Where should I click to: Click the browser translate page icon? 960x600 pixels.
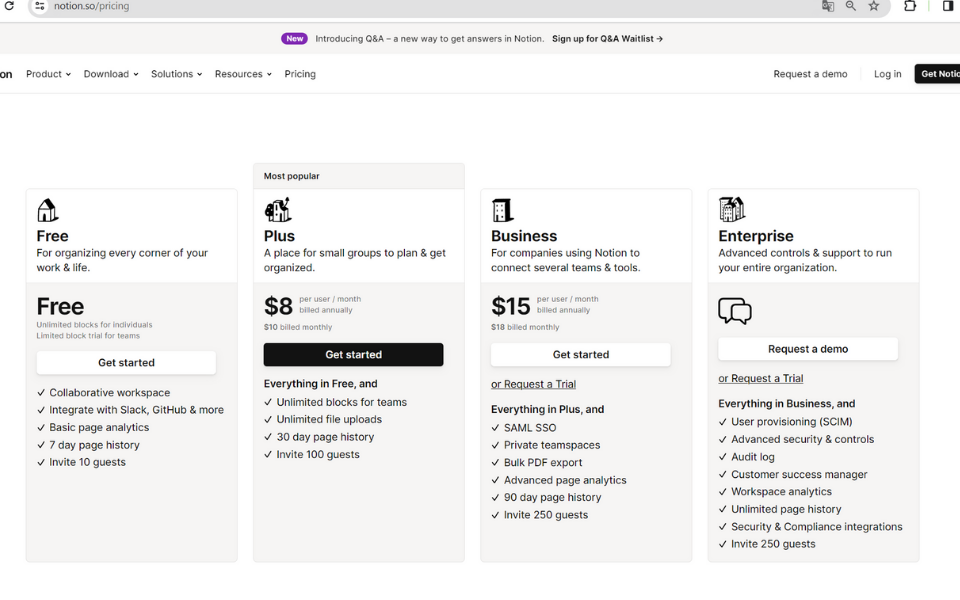828,6
